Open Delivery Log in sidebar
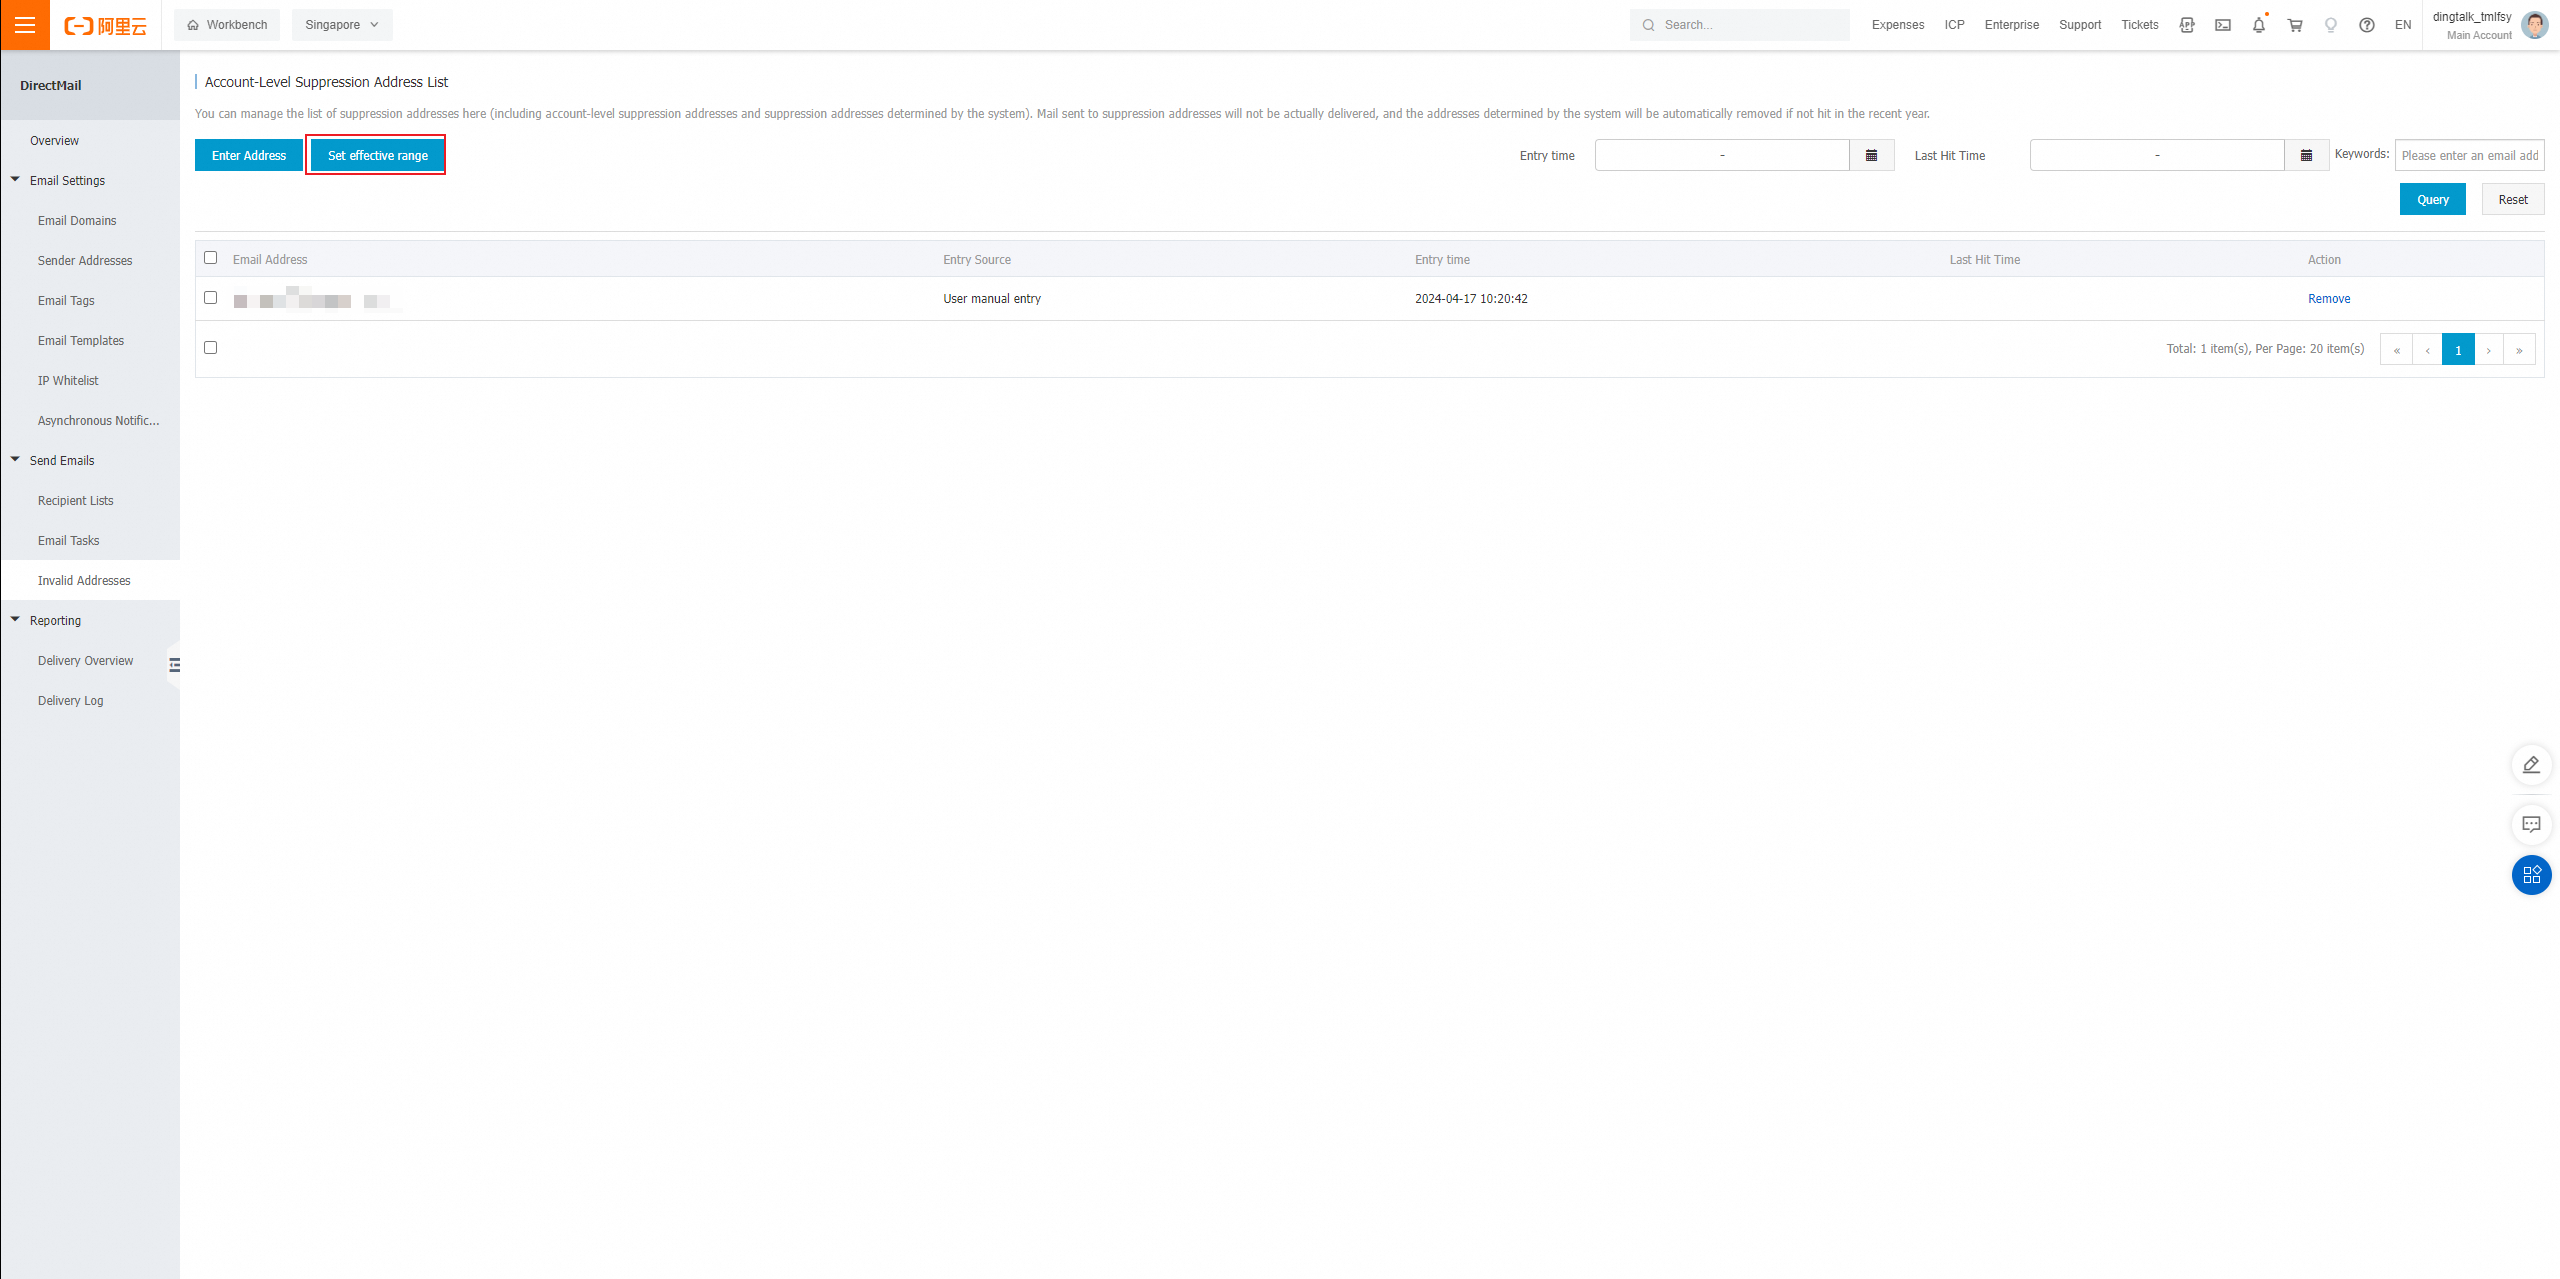 click(71, 701)
